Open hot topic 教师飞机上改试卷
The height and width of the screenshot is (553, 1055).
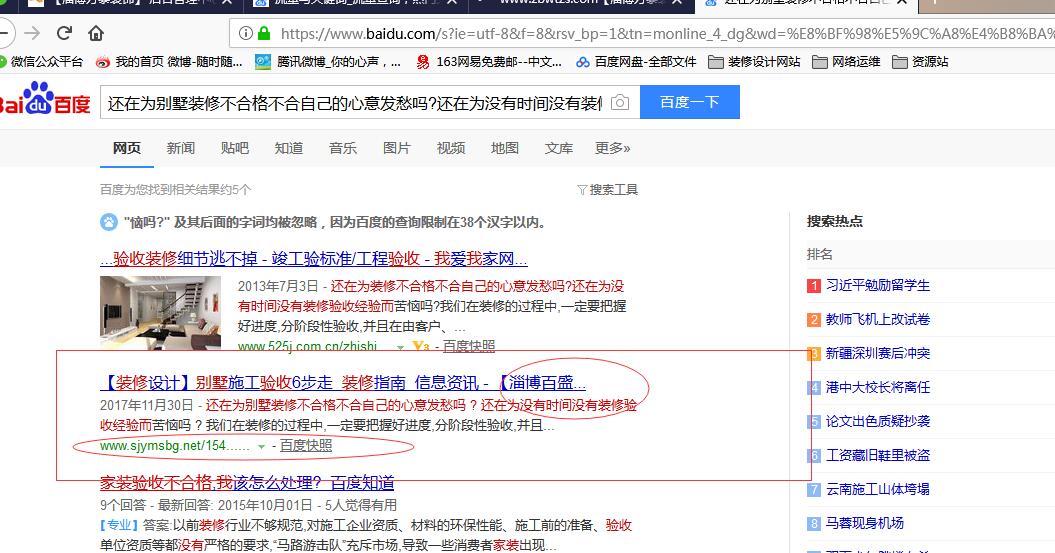click(877, 320)
